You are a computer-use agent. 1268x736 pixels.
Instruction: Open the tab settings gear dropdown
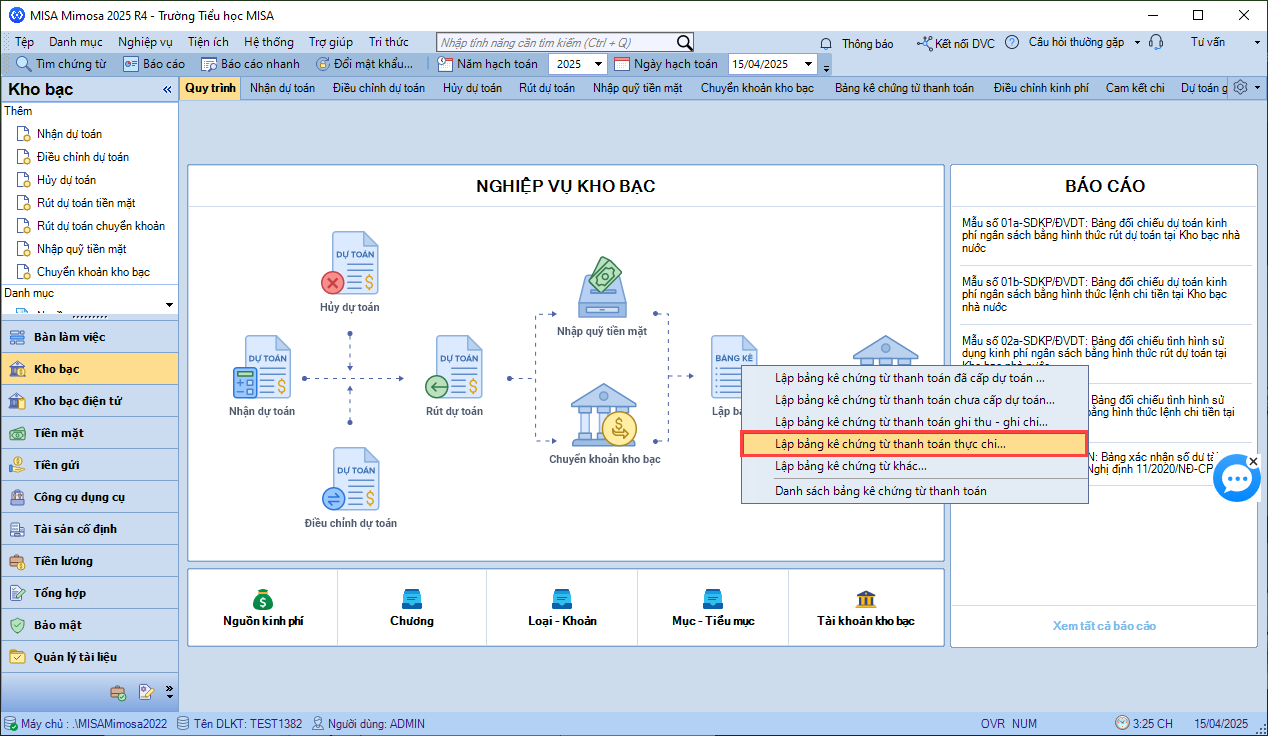click(x=1246, y=87)
